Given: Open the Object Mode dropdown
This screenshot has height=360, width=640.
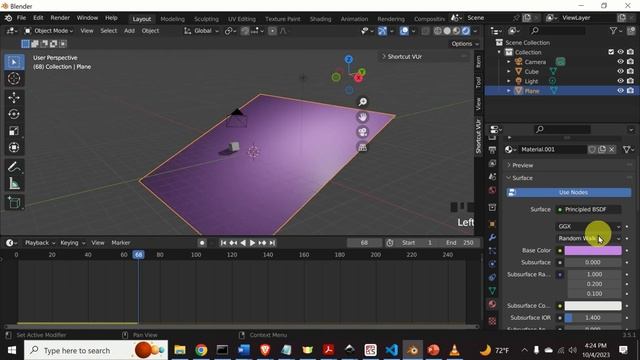Looking at the screenshot, I should pyautogui.click(x=49, y=31).
